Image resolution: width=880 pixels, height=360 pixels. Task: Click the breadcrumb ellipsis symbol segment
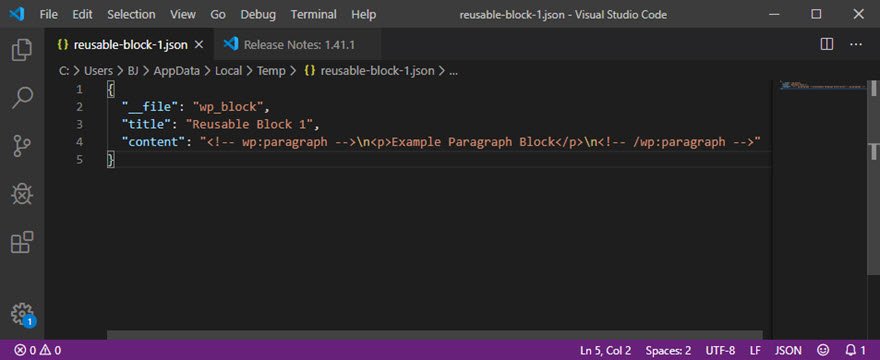(x=453, y=71)
